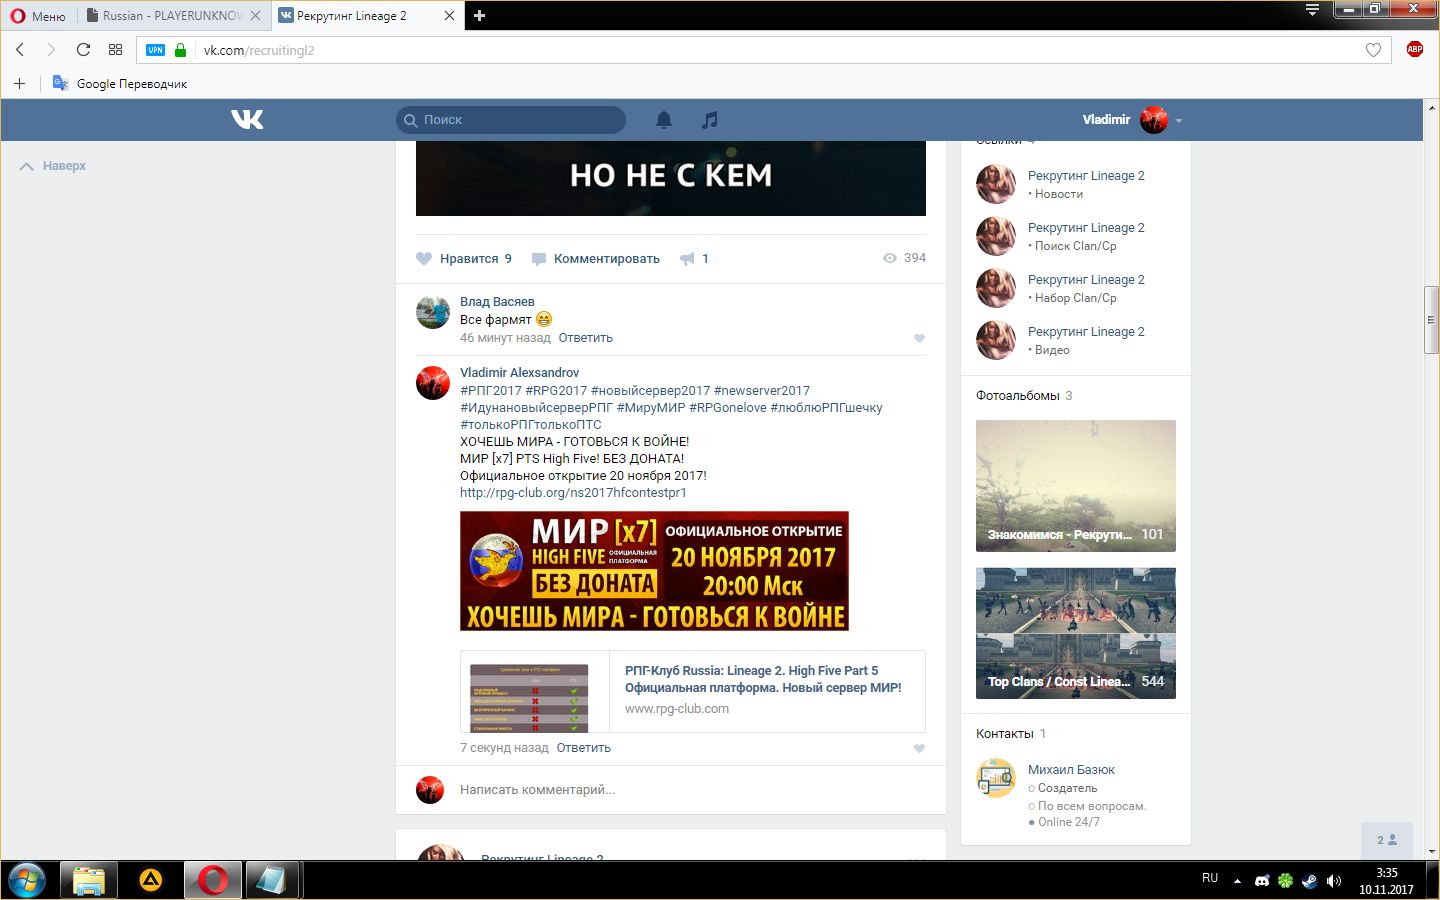Open РПГ-Клуб Russia link preview title
Image resolution: width=1440 pixels, height=900 pixels.
tap(763, 679)
